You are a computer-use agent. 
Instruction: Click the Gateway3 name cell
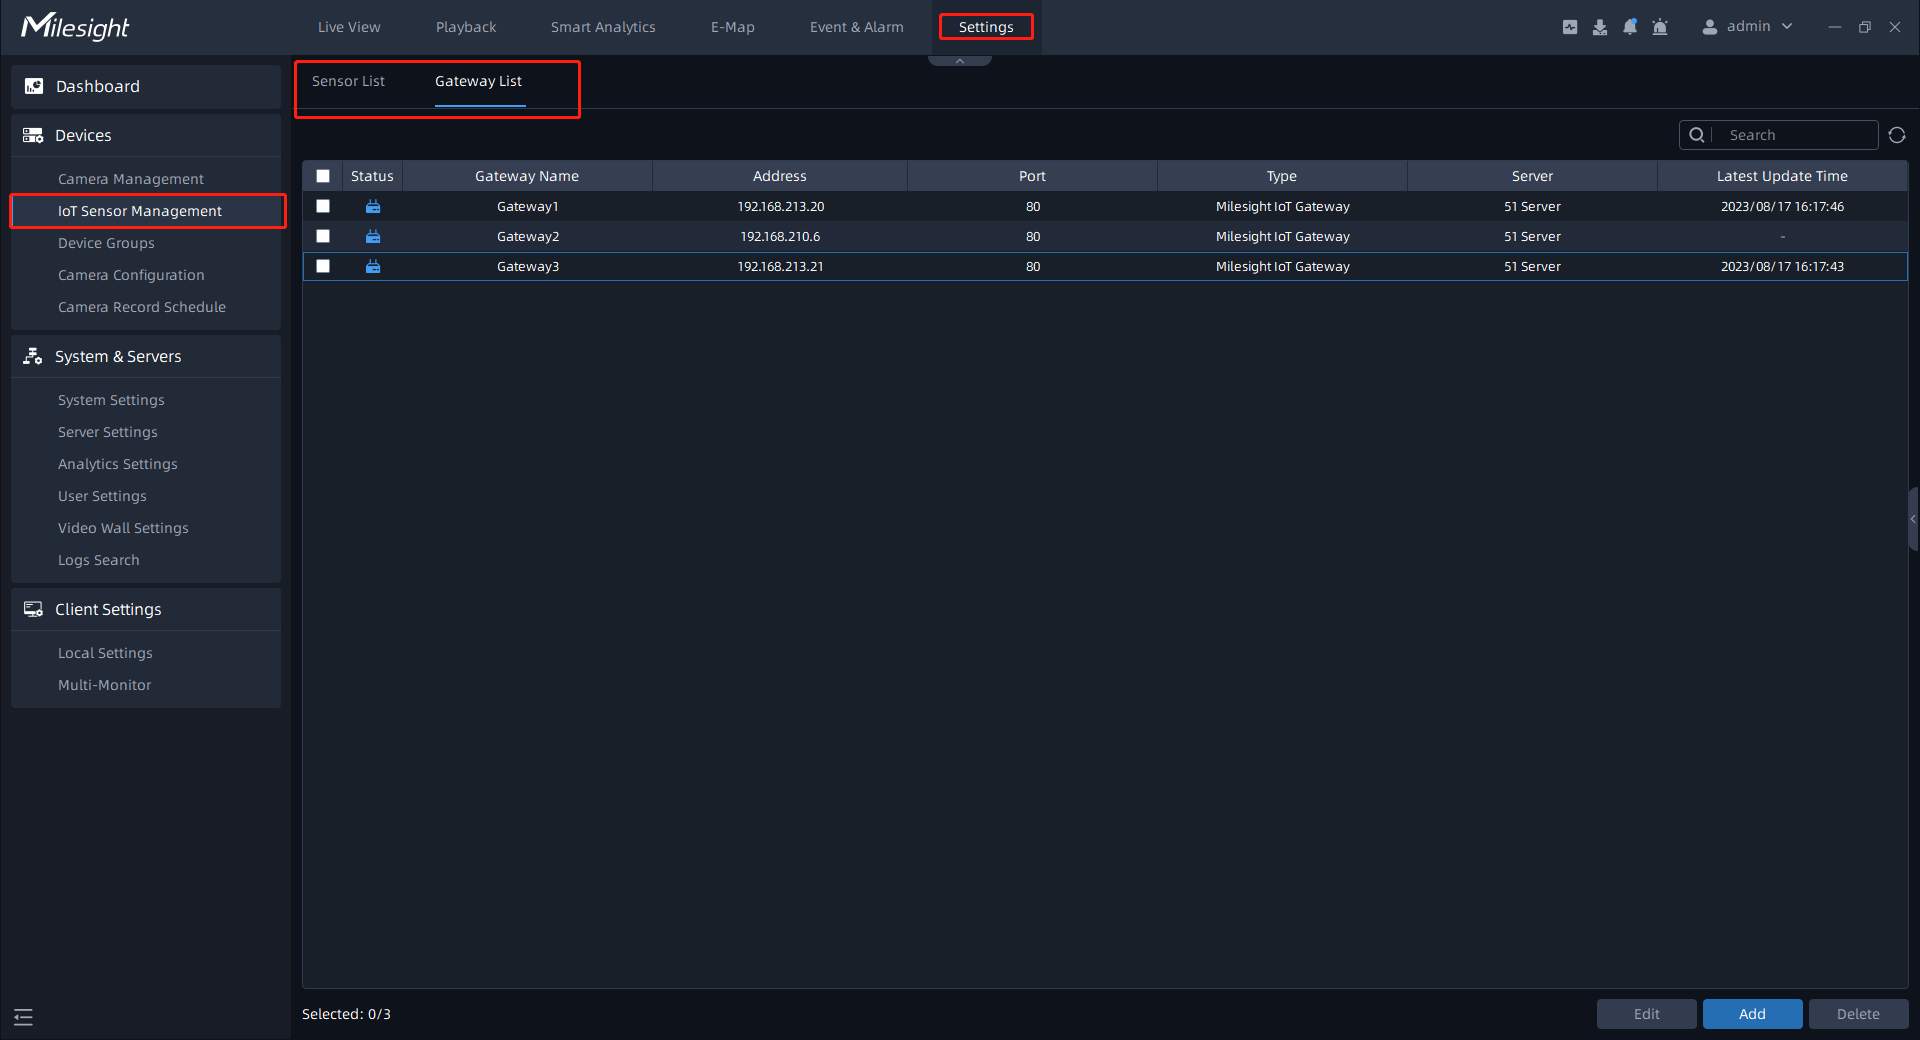pyautogui.click(x=528, y=266)
